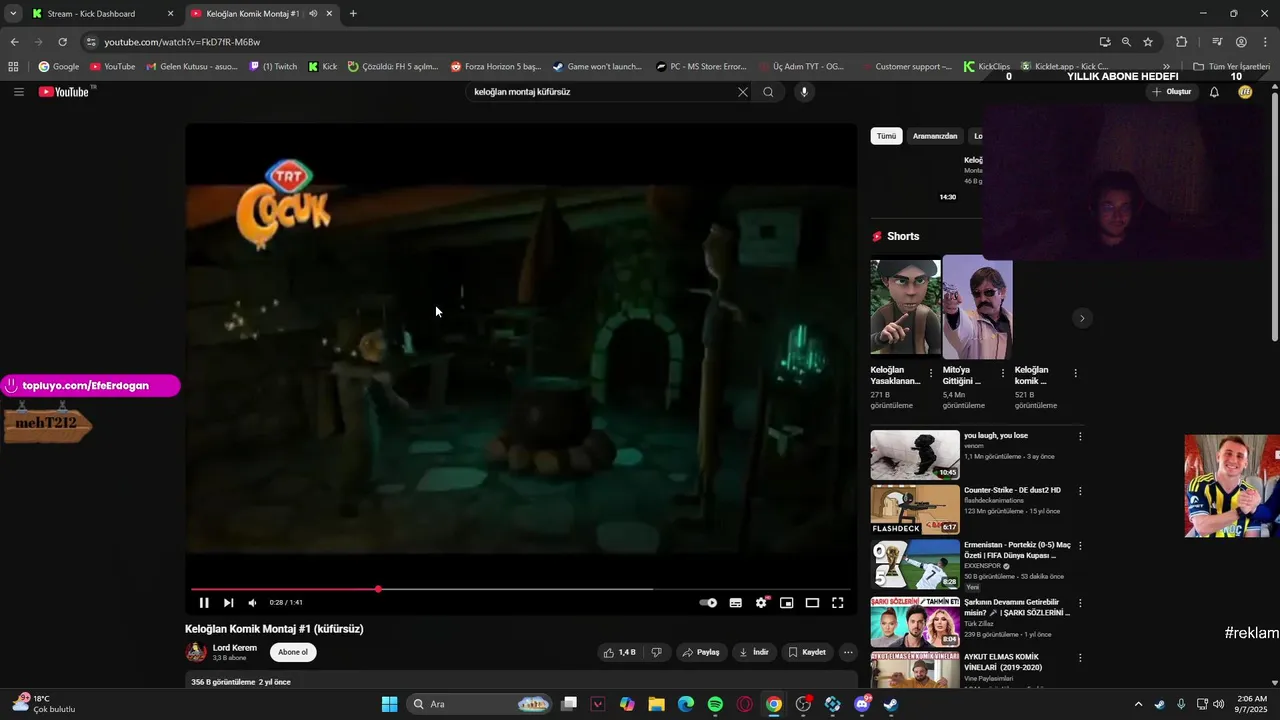The width and height of the screenshot is (1280, 720).
Task: Open options for Mito'ya Gittiğini short
Action: coord(1003,373)
